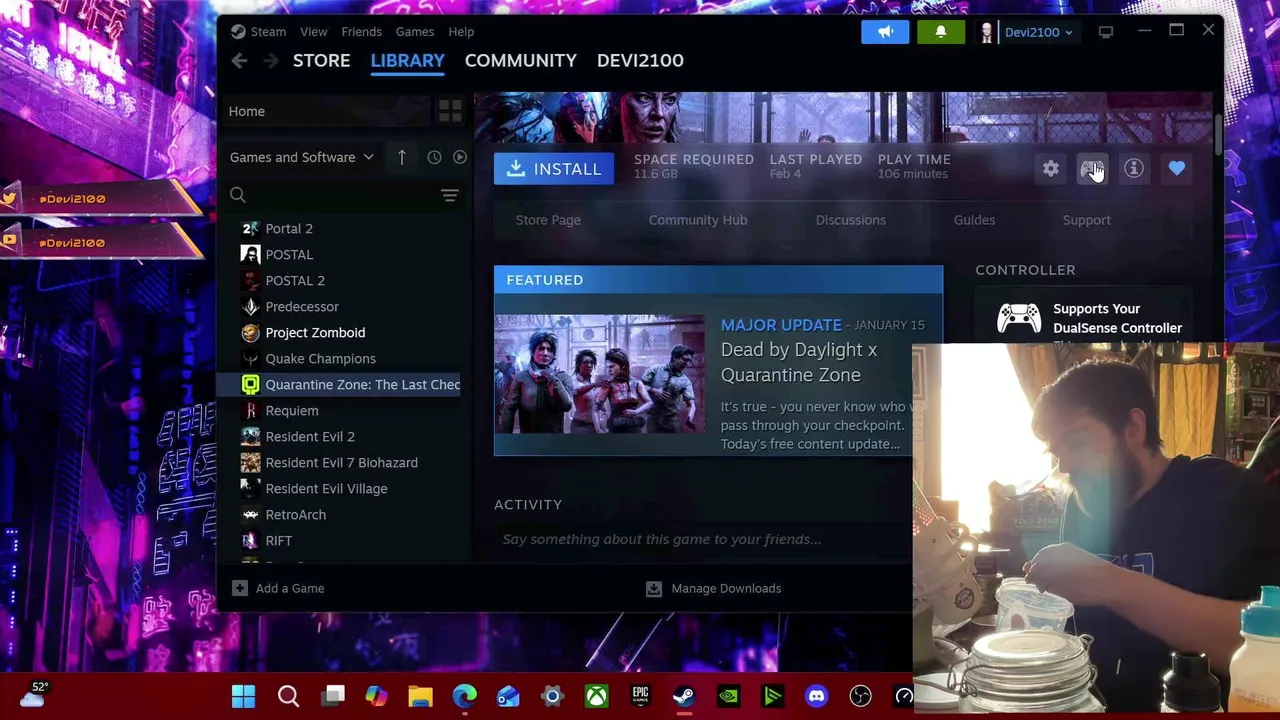Open the Help menu
1280x720 pixels.
click(x=461, y=32)
